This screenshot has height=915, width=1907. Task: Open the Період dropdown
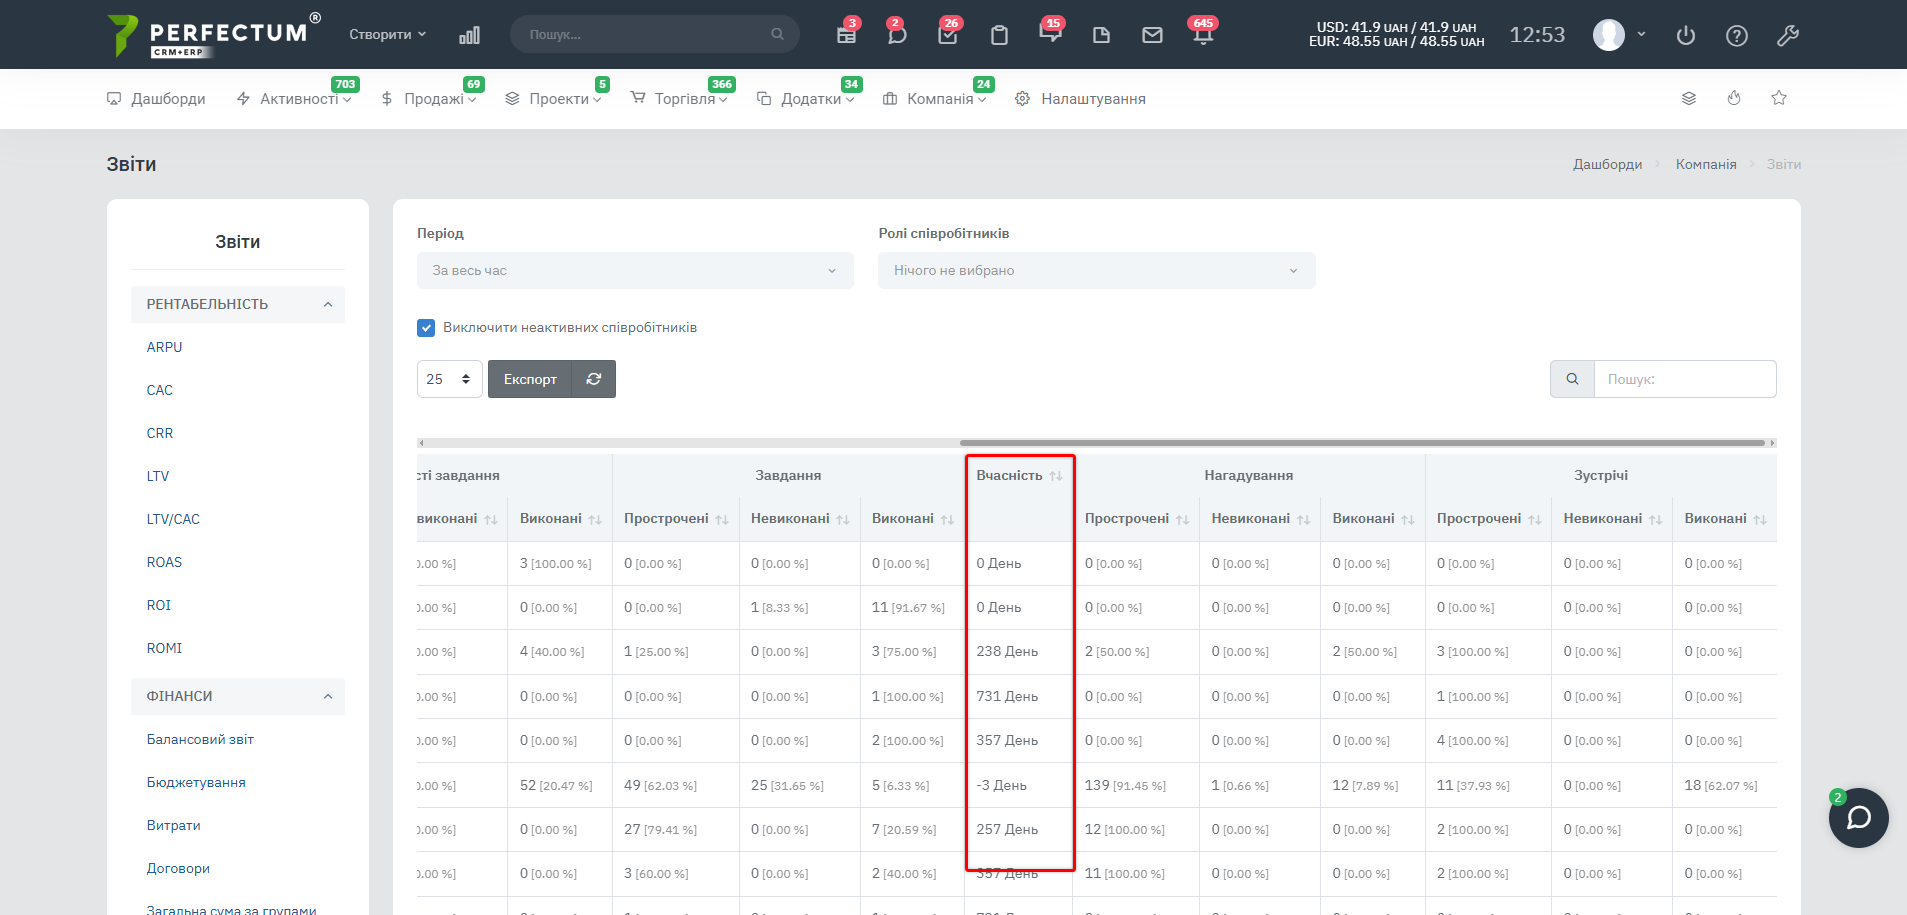pyautogui.click(x=635, y=271)
